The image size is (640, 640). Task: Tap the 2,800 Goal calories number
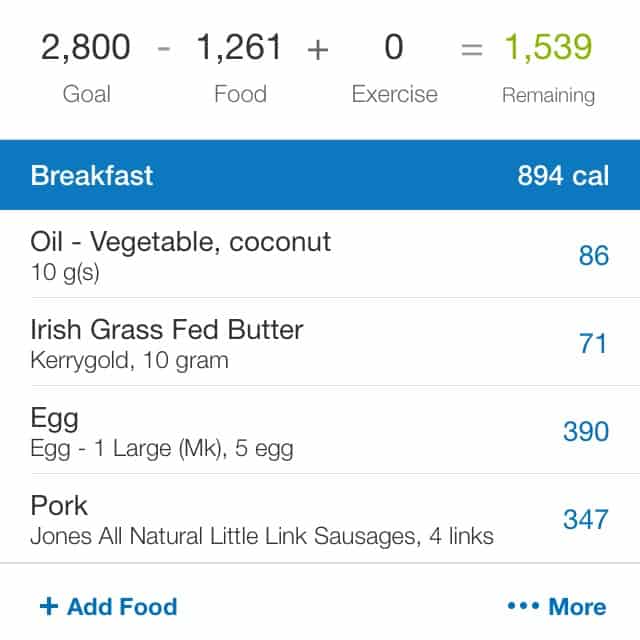pyautogui.click(x=86, y=48)
